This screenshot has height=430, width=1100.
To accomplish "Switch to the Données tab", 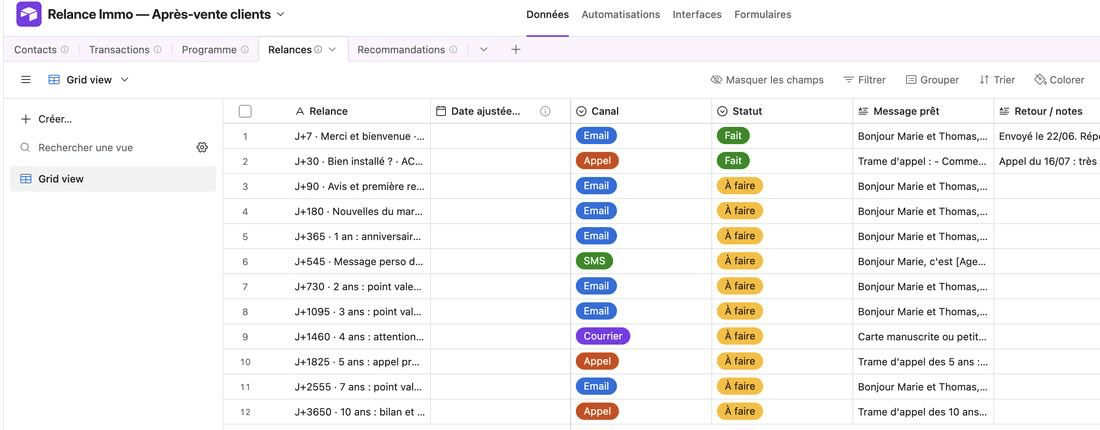I will click(547, 14).
